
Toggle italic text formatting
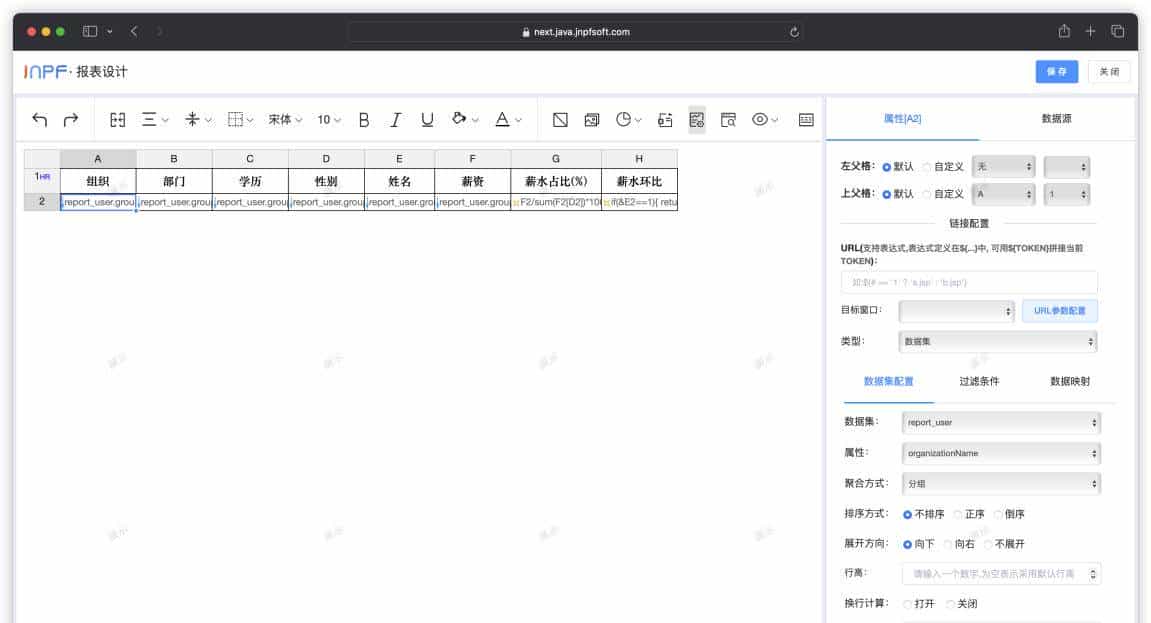(395, 120)
